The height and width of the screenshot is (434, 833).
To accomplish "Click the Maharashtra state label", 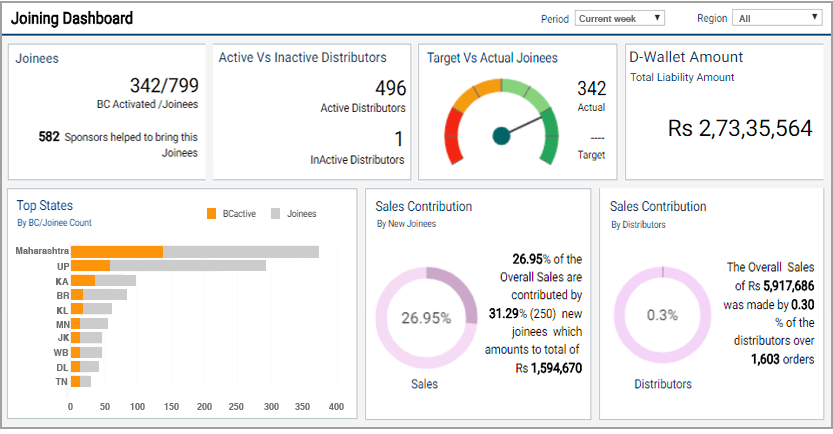I will pos(42,251).
